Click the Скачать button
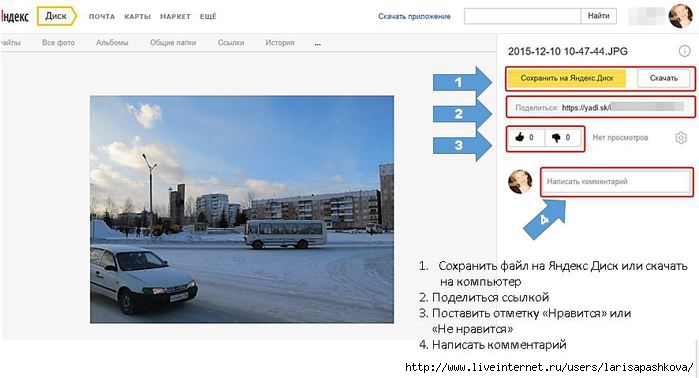This screenshot has width=699, height=378. pyautogui.click(x=663, y=78)
